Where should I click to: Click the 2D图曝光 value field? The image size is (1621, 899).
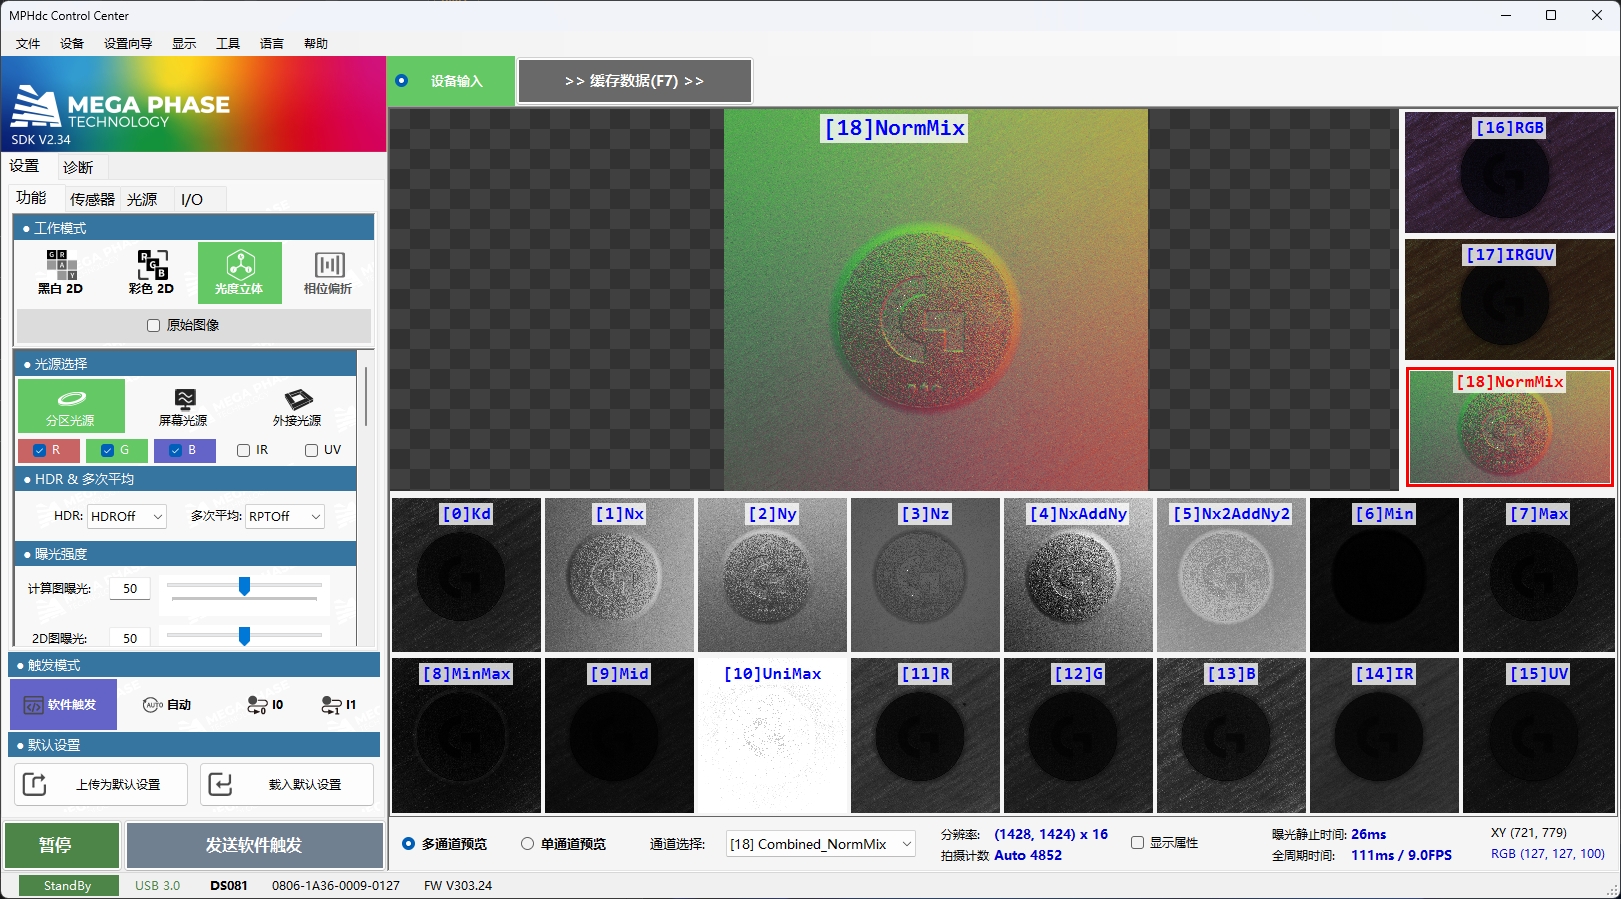coord(130,637)
